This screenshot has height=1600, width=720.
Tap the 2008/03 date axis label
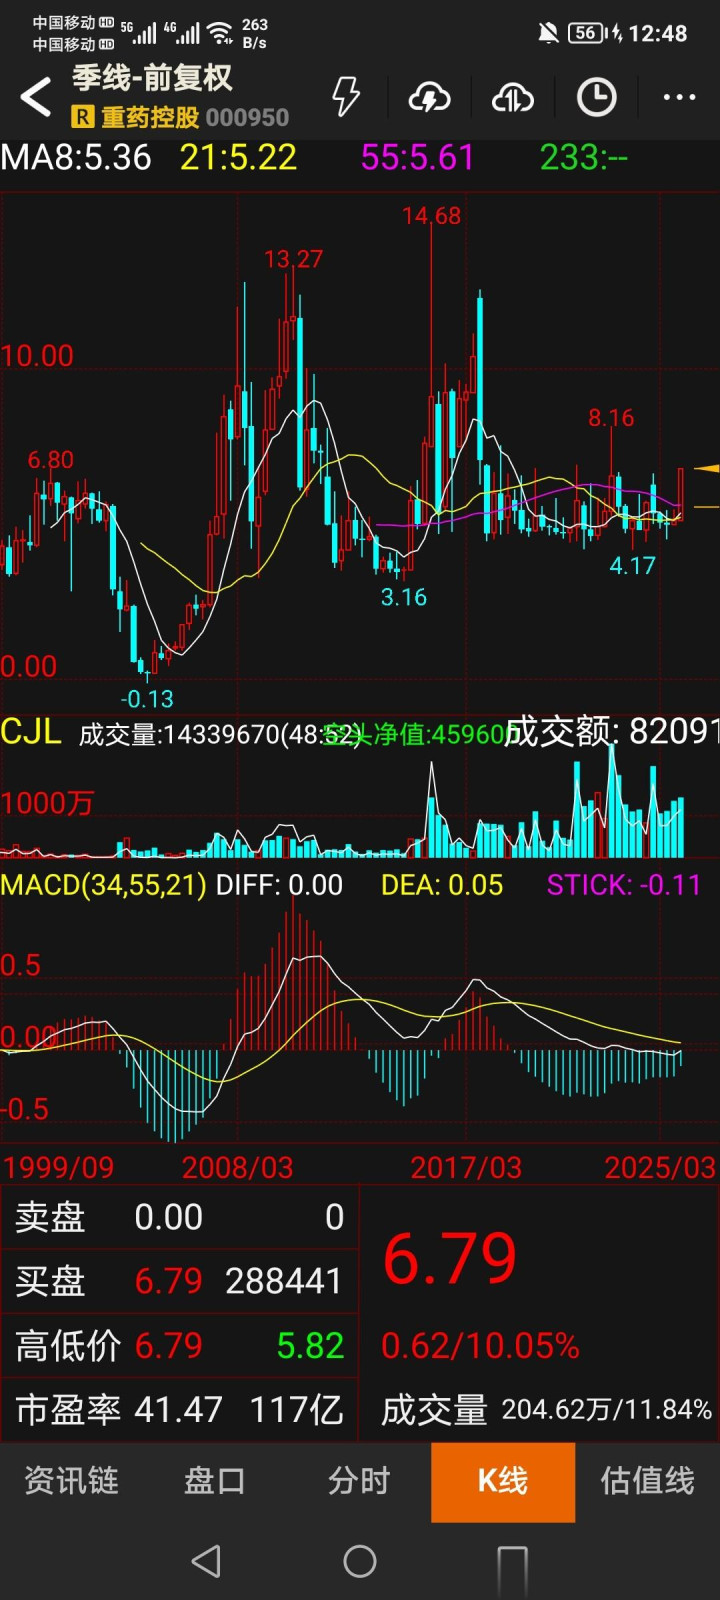click(x=237, y=1167)
